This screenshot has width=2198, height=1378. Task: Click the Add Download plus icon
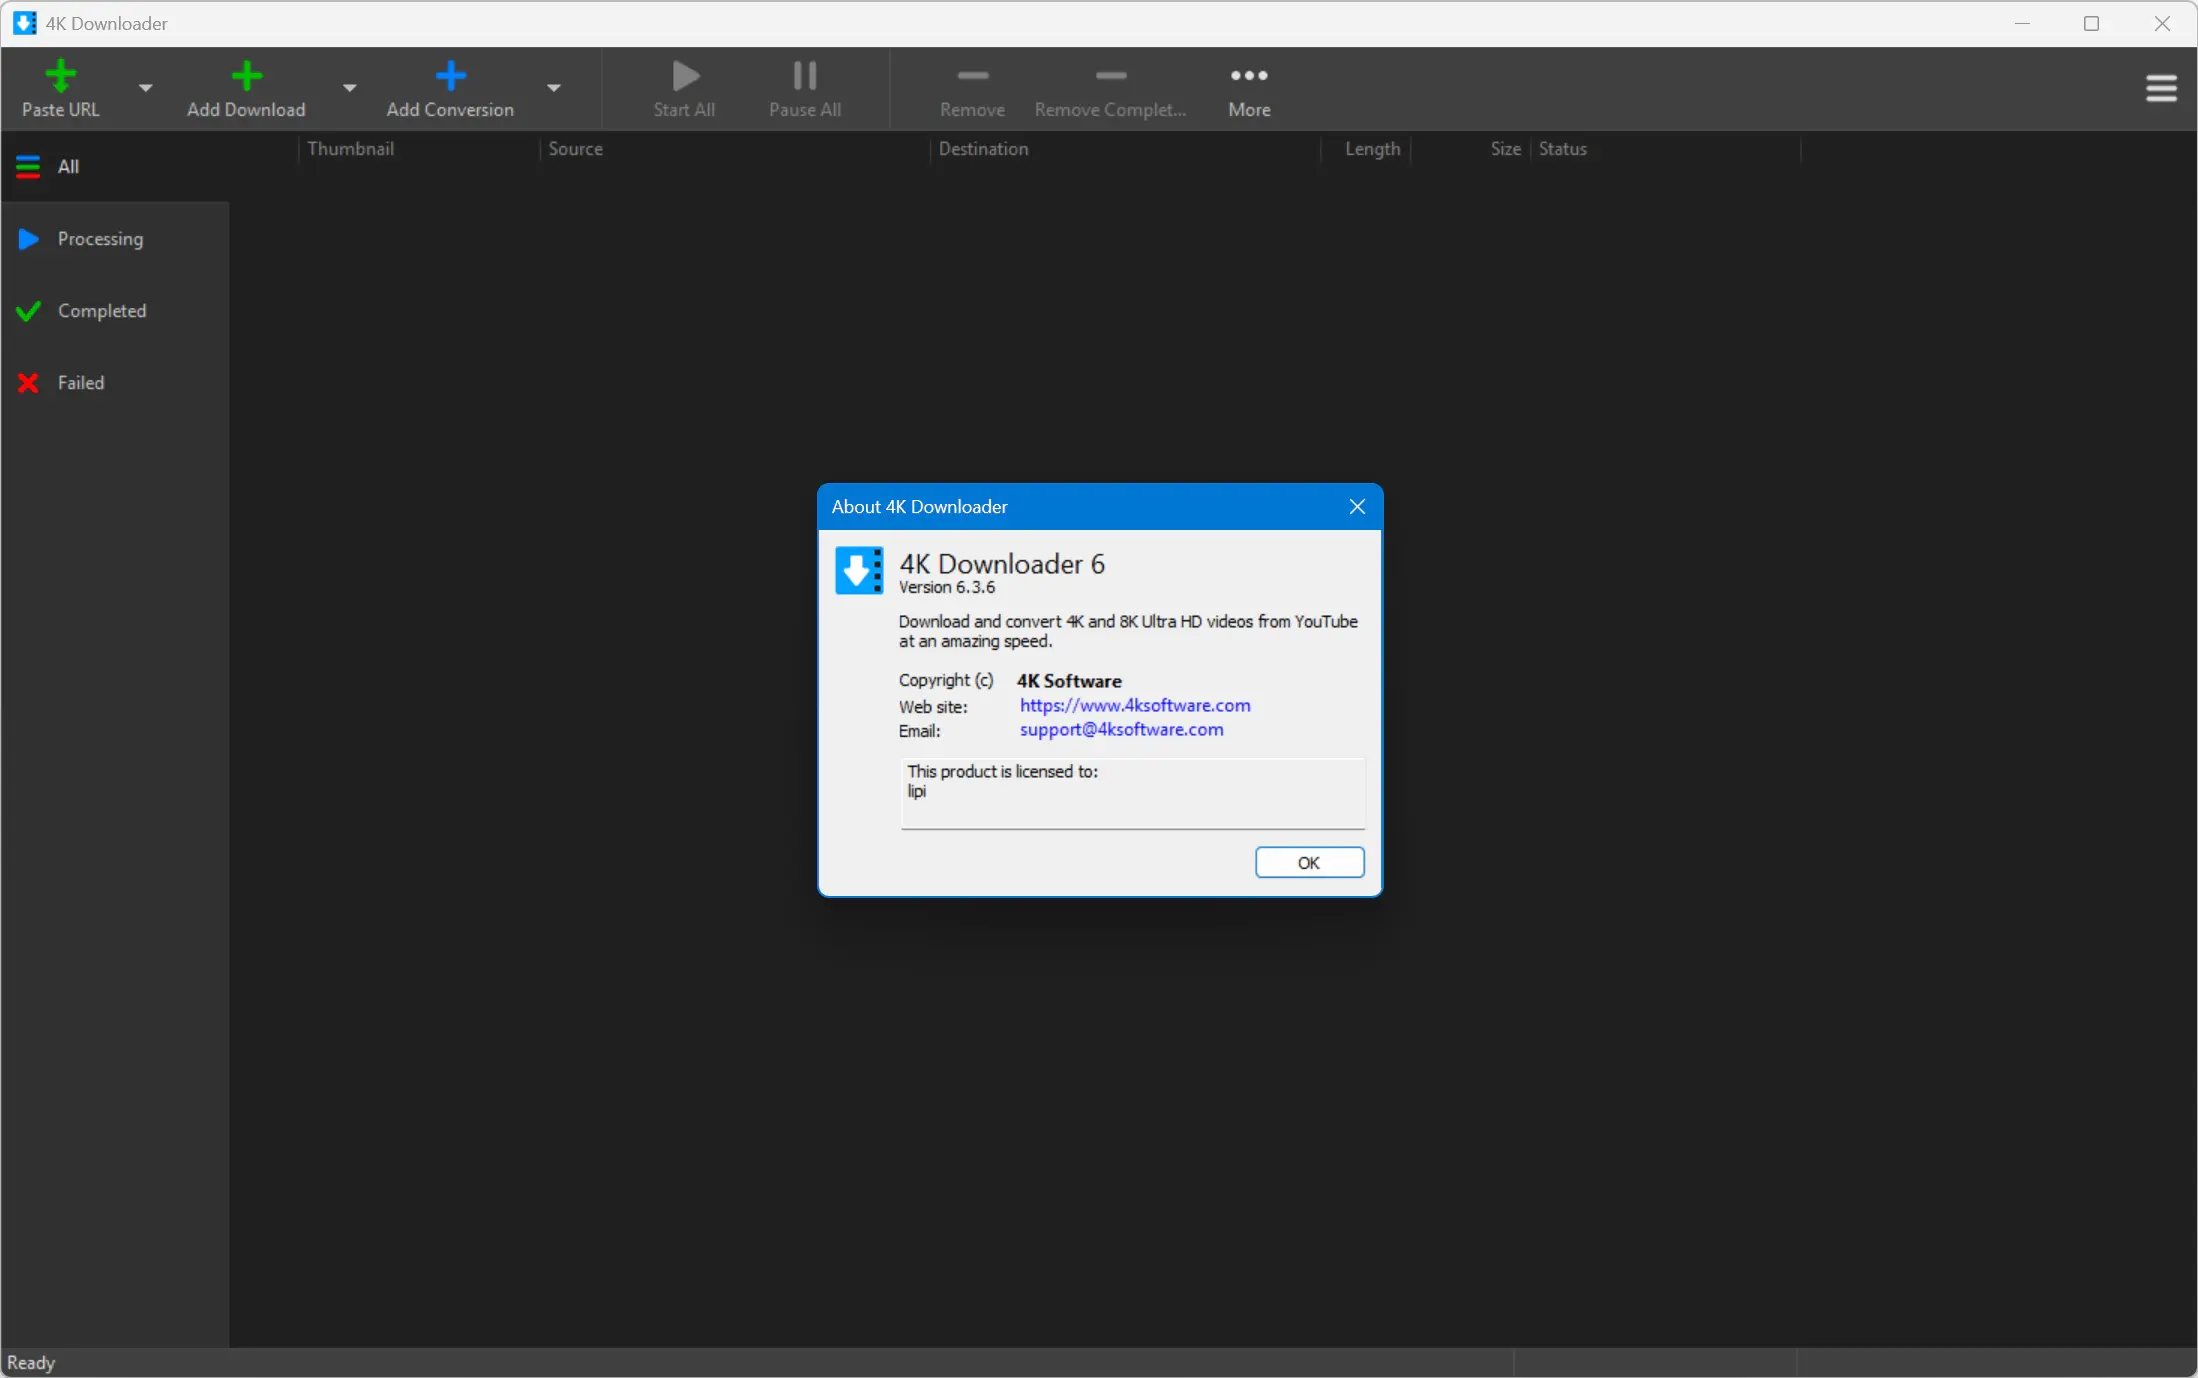(246, 76)
